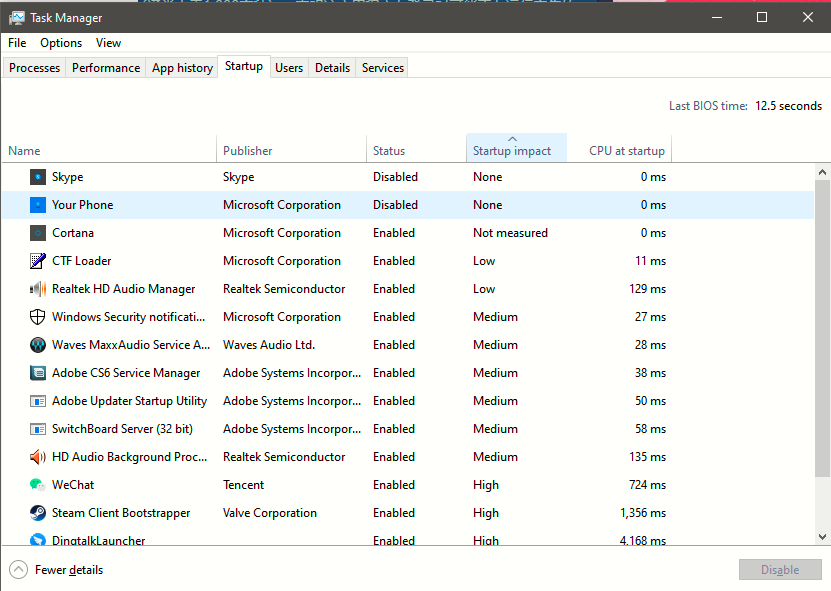Click the 129 ms CPU value
The height and width of the screenshot is (591, 831).
[x=648, y=289]
